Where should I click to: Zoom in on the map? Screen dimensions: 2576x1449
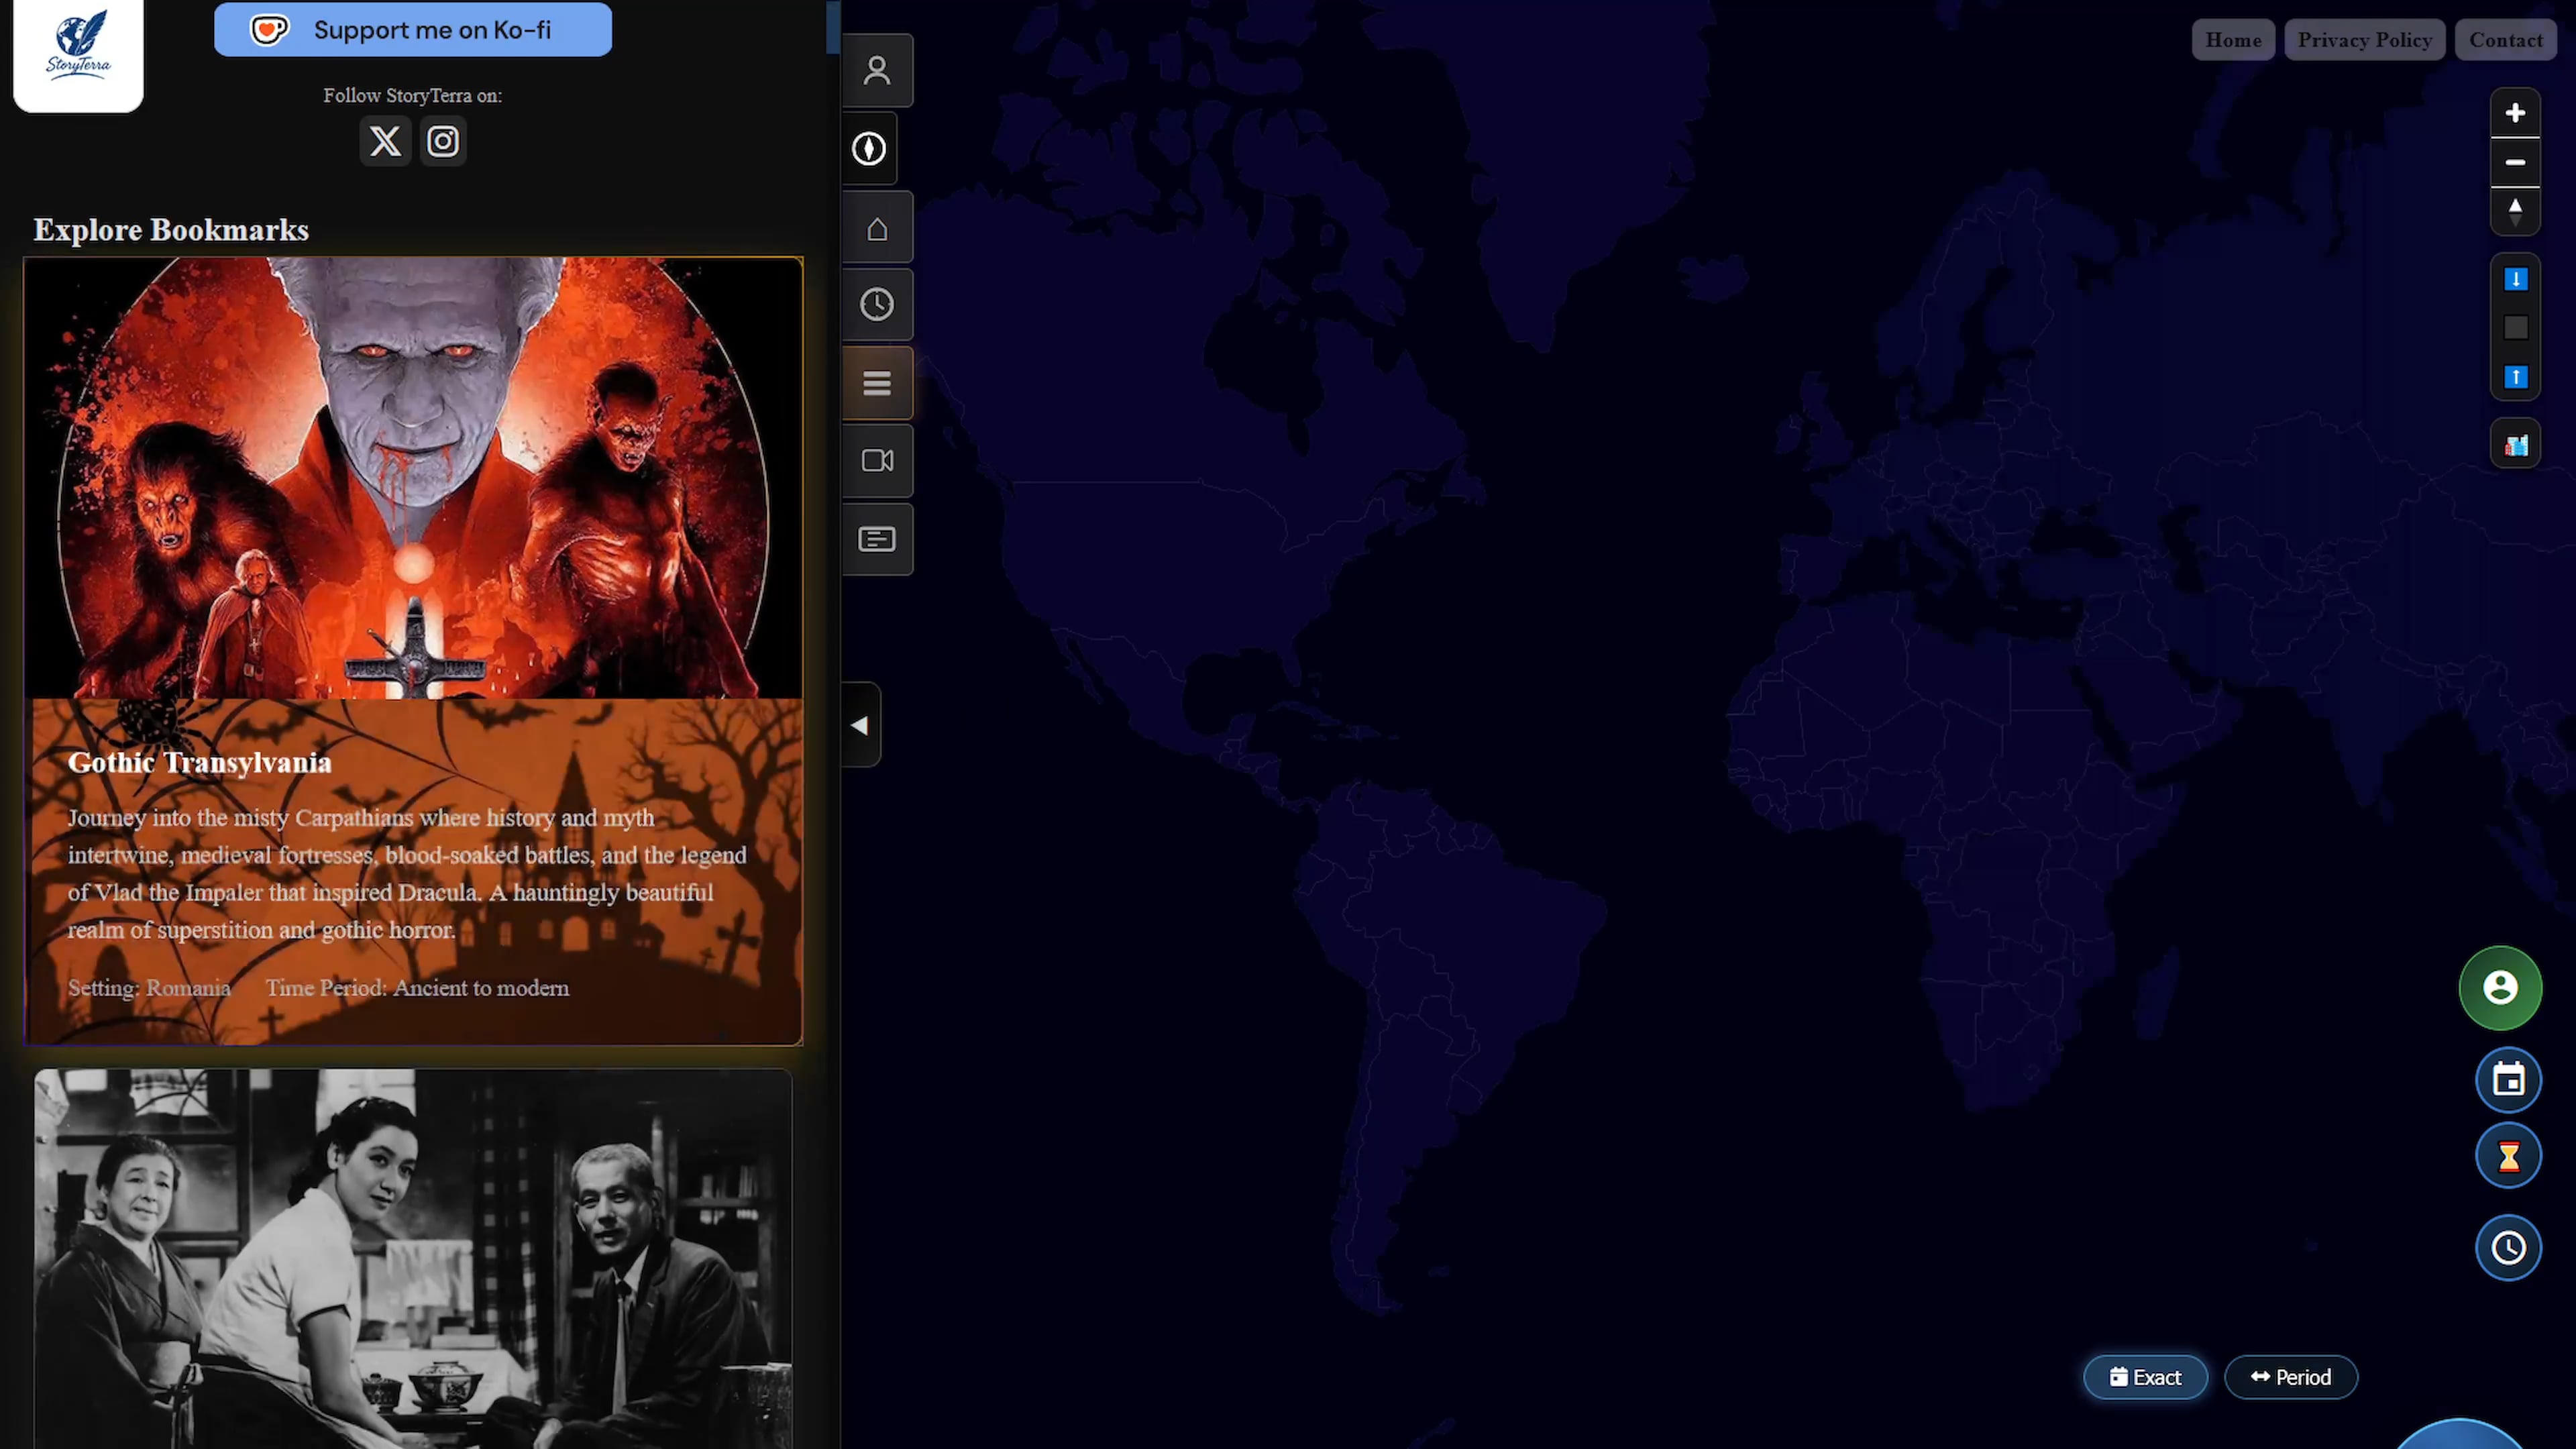click(x=2514, y=113)
